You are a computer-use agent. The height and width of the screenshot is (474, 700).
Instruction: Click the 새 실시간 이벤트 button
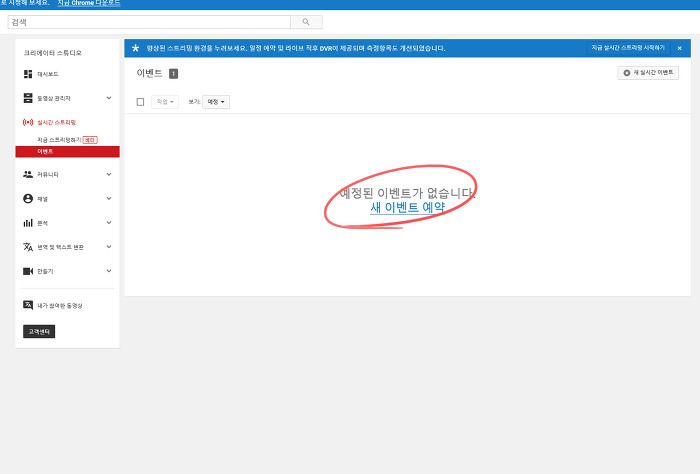tap(648, 73)
